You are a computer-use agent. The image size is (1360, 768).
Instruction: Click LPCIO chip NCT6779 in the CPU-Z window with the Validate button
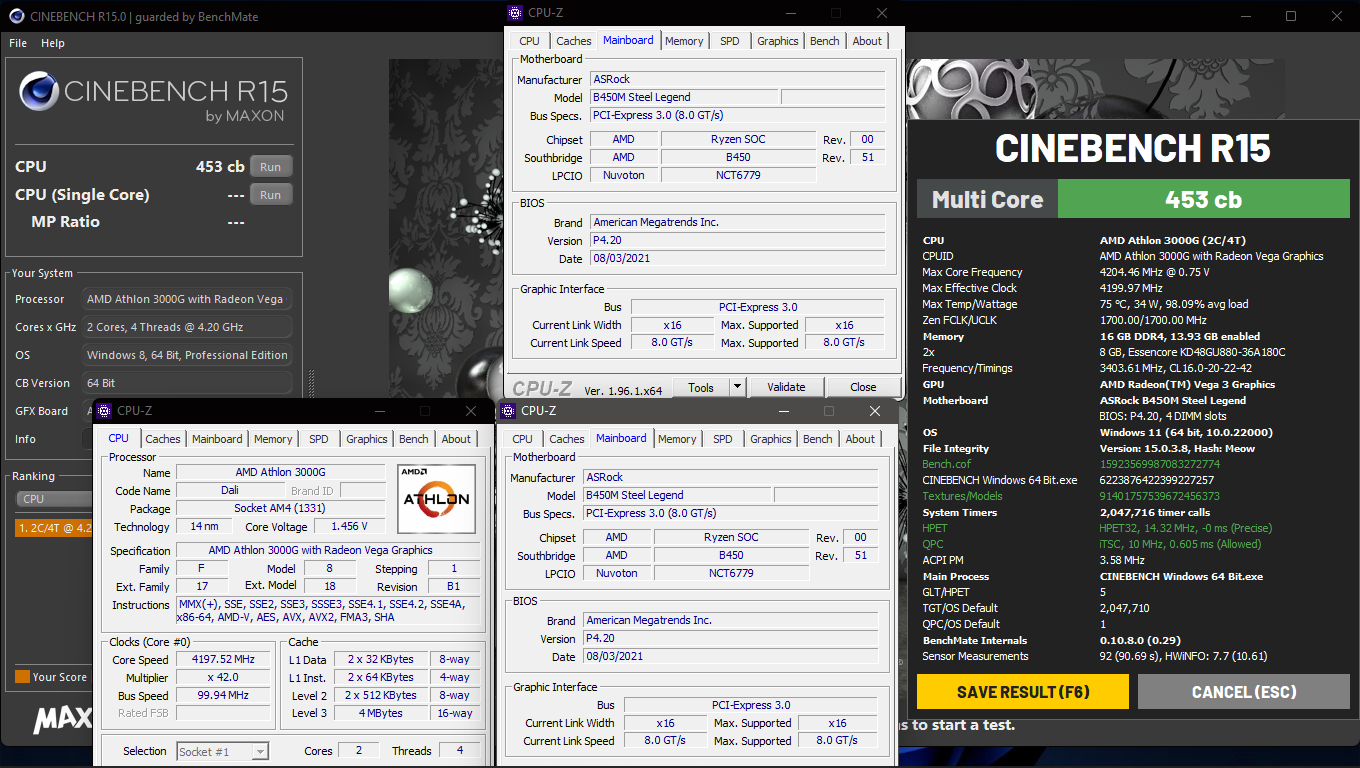pyautogui.click(x=738, y=175)
